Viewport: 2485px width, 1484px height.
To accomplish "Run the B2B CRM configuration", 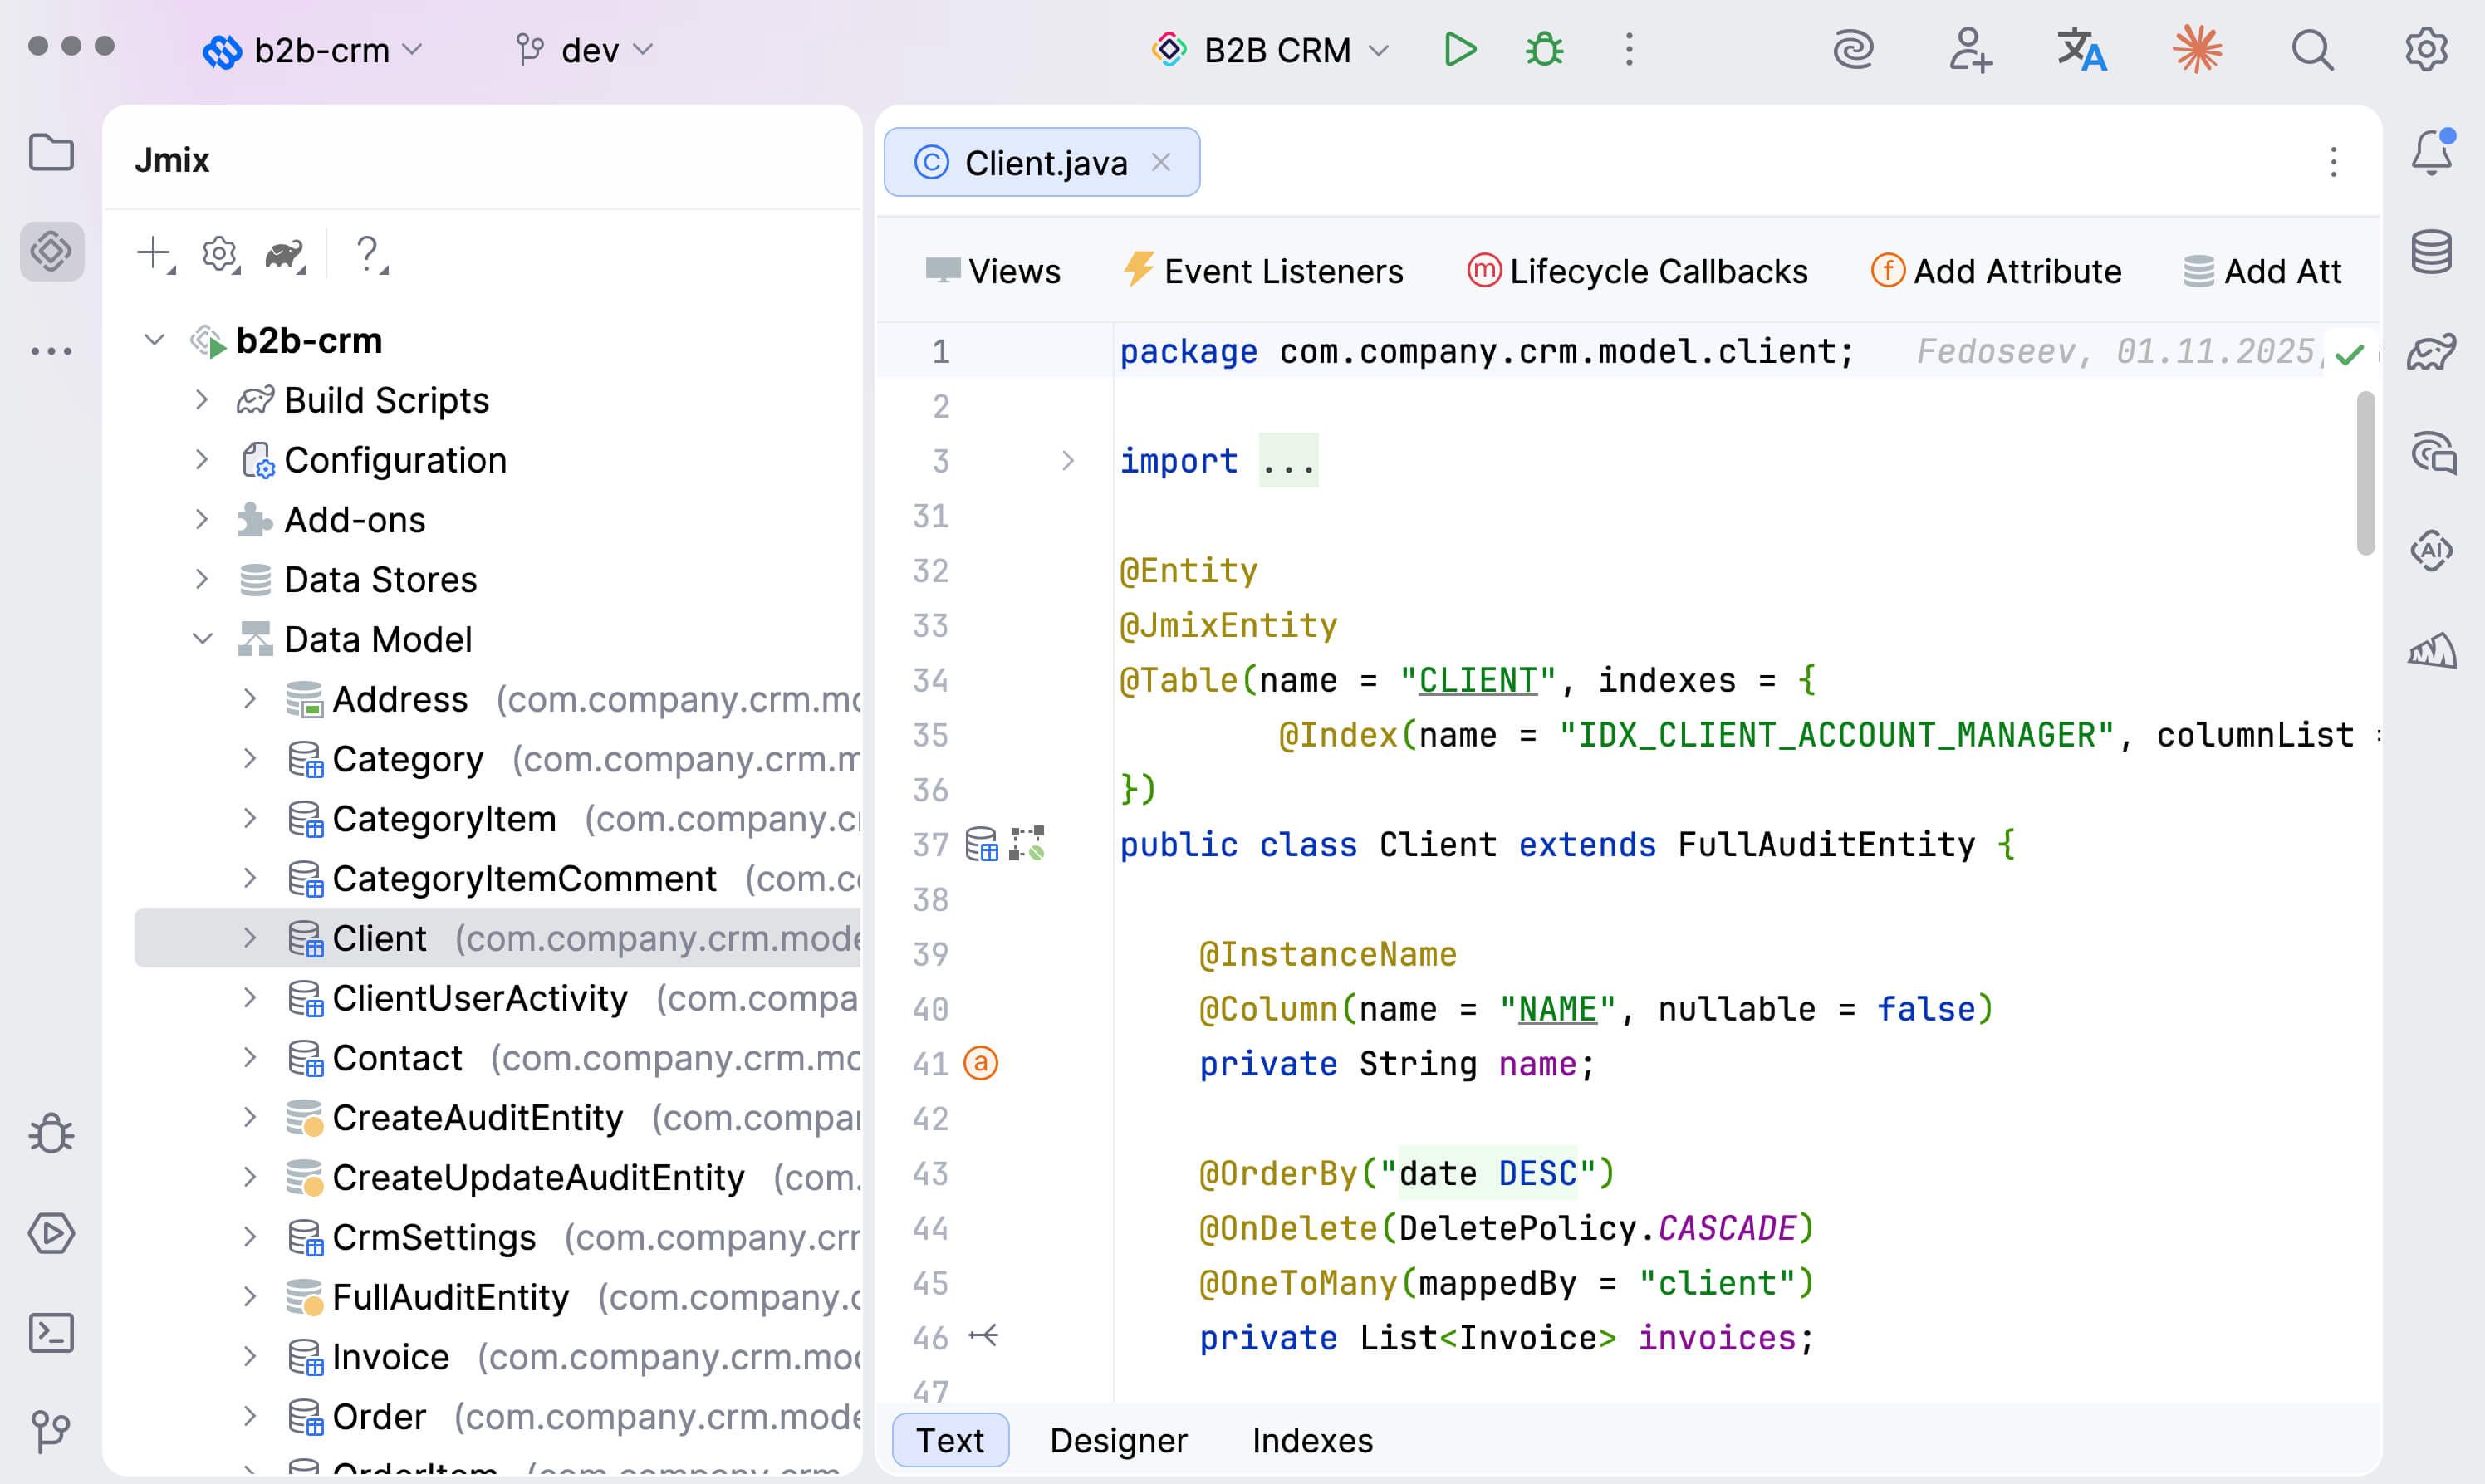I will 1460,49.
